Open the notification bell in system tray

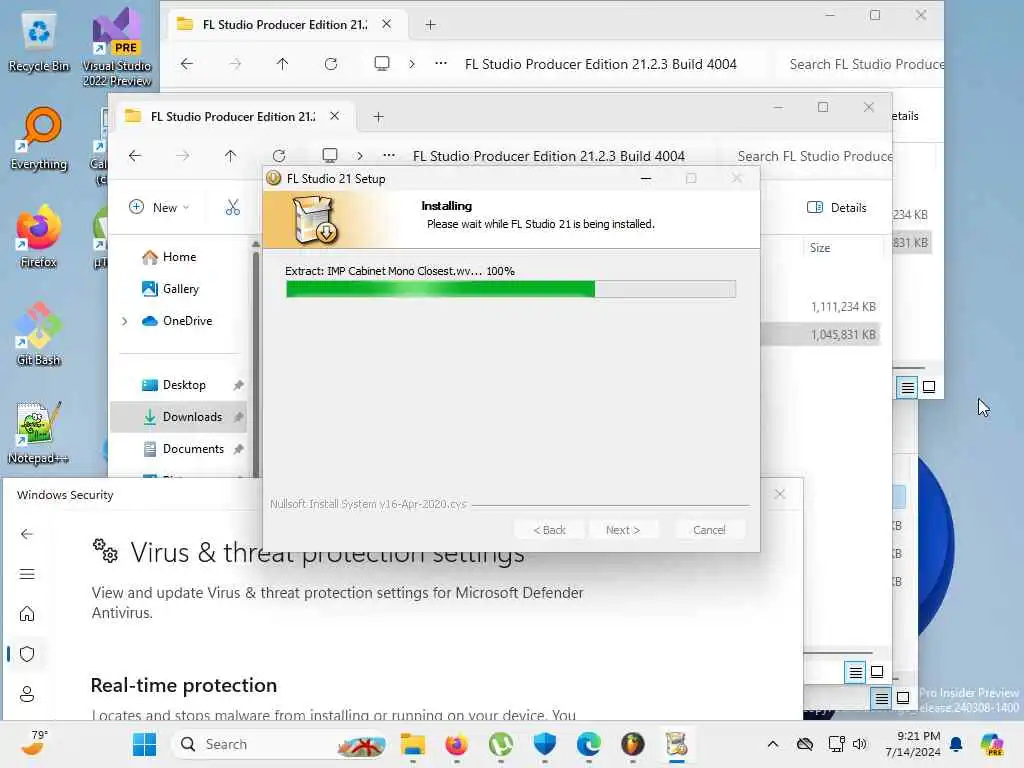click(957, 744)
